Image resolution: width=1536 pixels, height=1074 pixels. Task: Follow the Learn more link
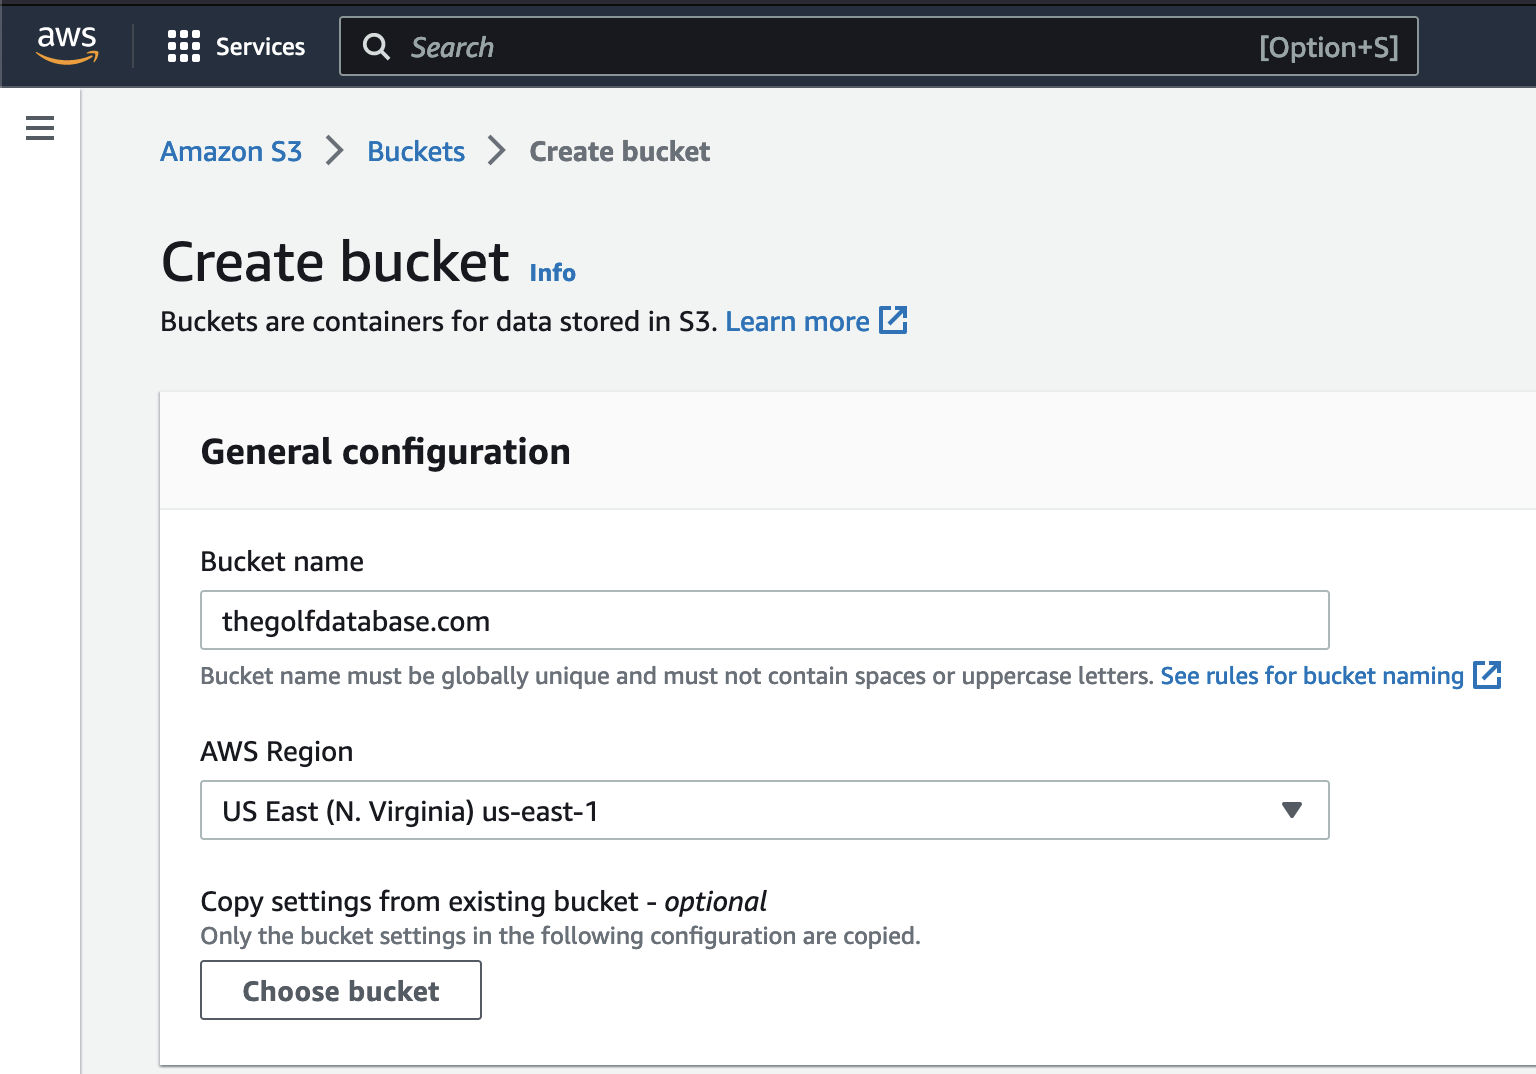coord(797,322)
